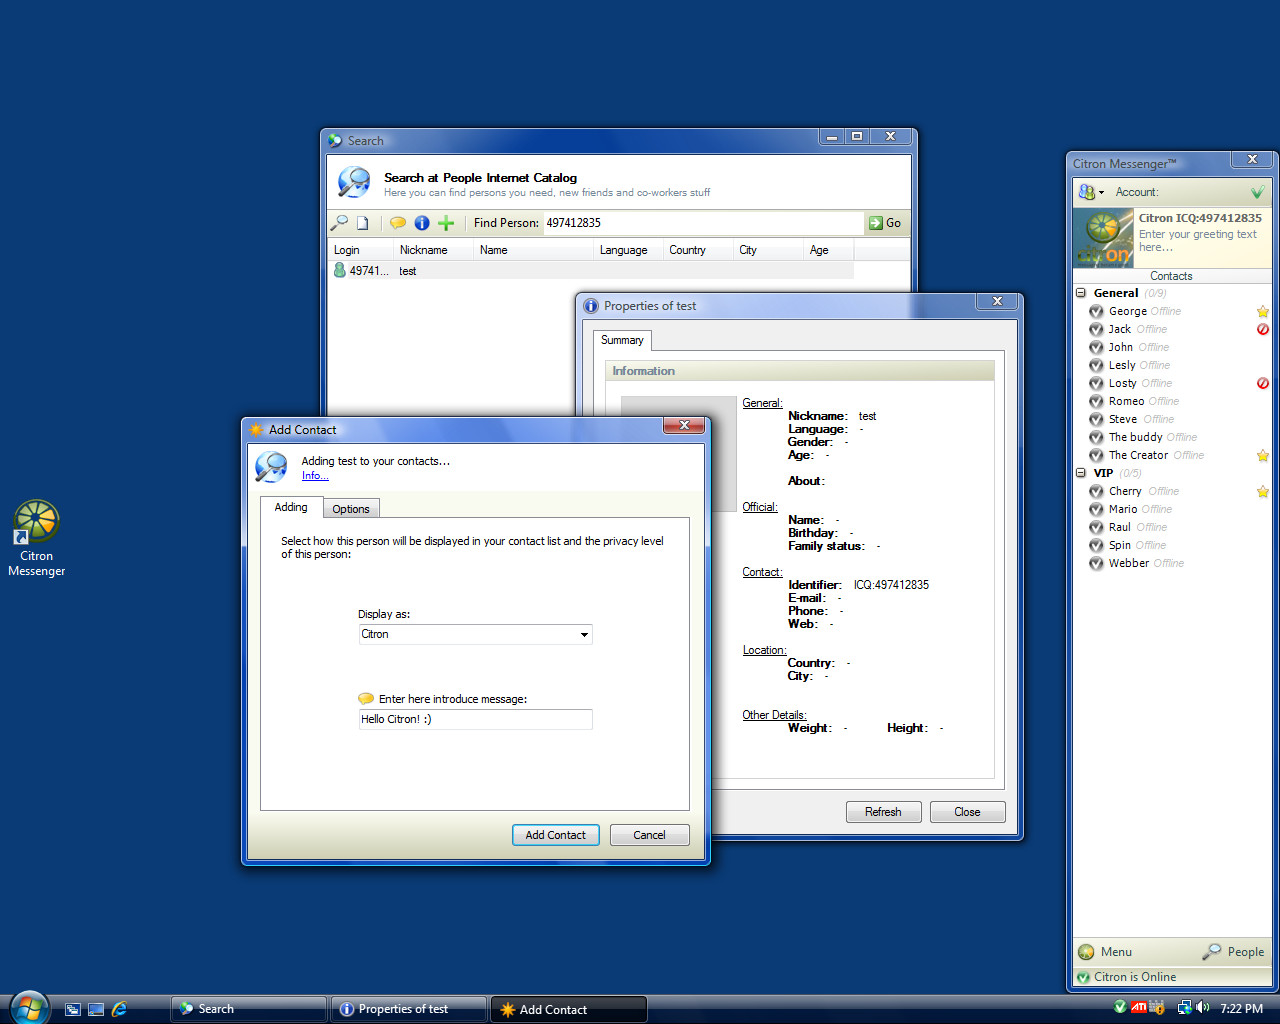The width and height of the screenshot is (1280, 1024).
Task: Launch Internet Explorer from Quick Launch
Action: click(119, 1009)
